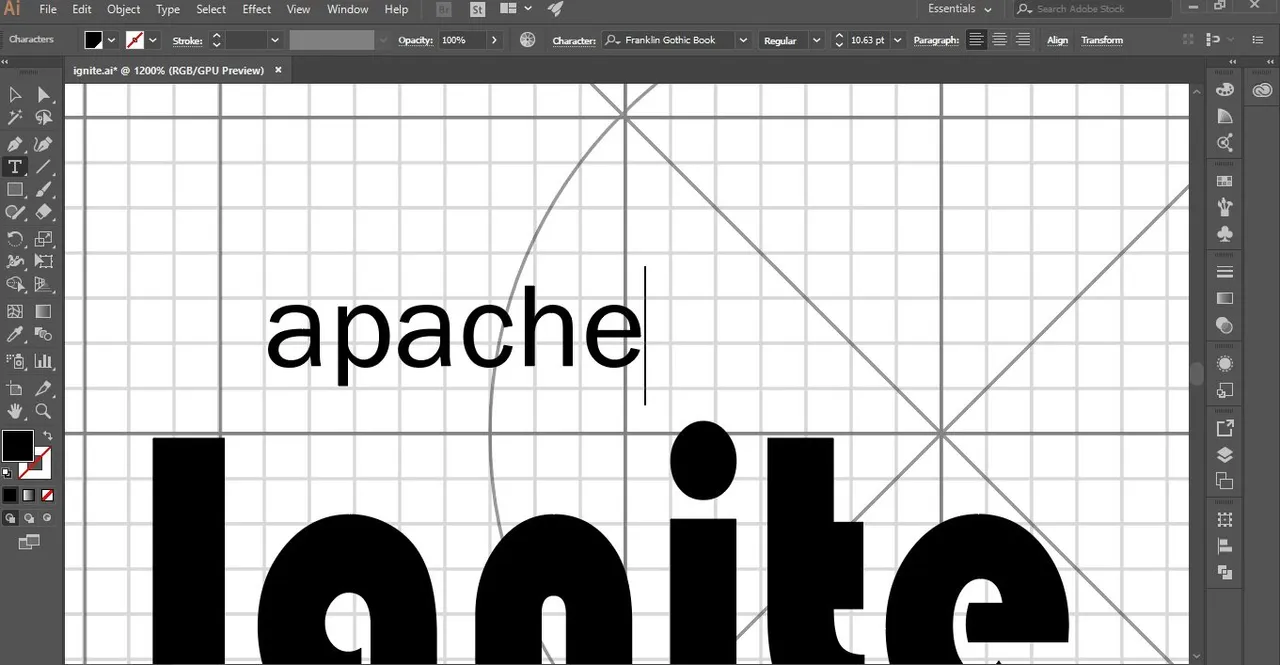
Task: Open the stroke weight dropdown
Action: pos(274,40)
